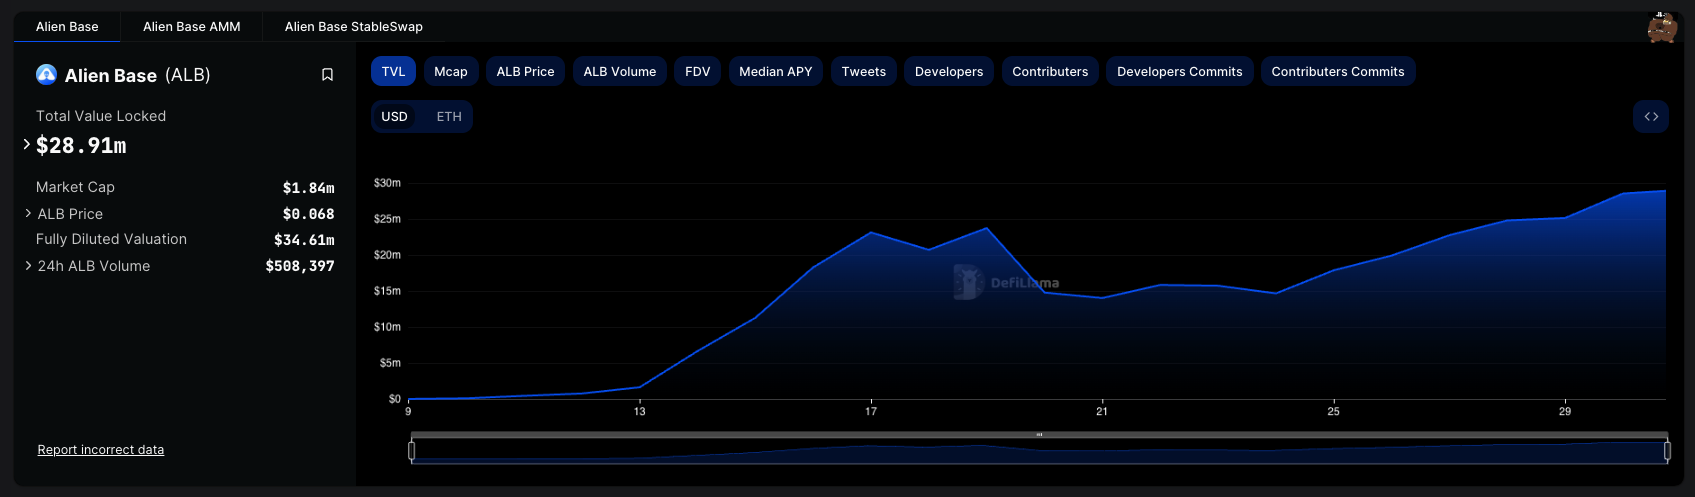Screen dimensions: 1695x497
Task: Click the right handle of range slider
Action: 1667,451
